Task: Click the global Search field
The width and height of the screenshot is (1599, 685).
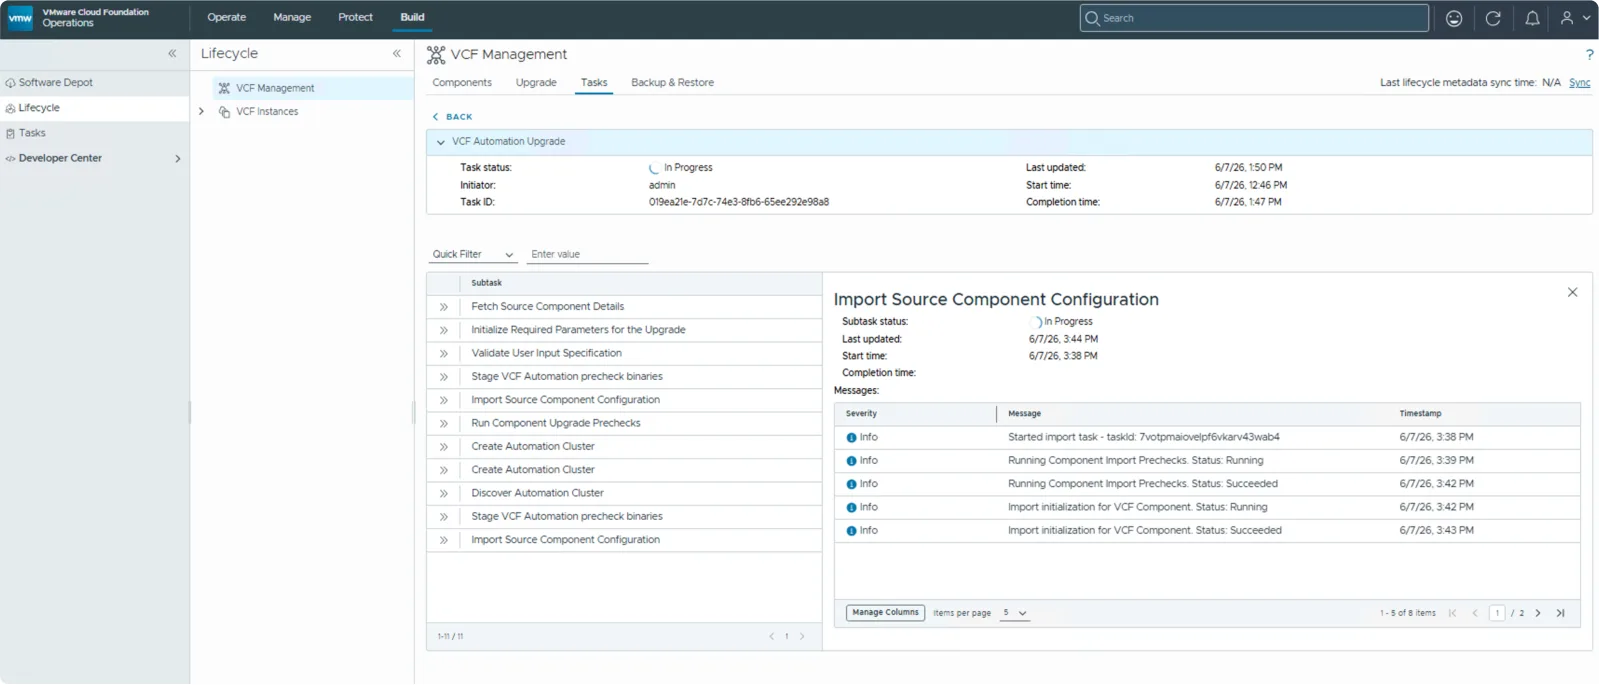Action: point(1254,18)
